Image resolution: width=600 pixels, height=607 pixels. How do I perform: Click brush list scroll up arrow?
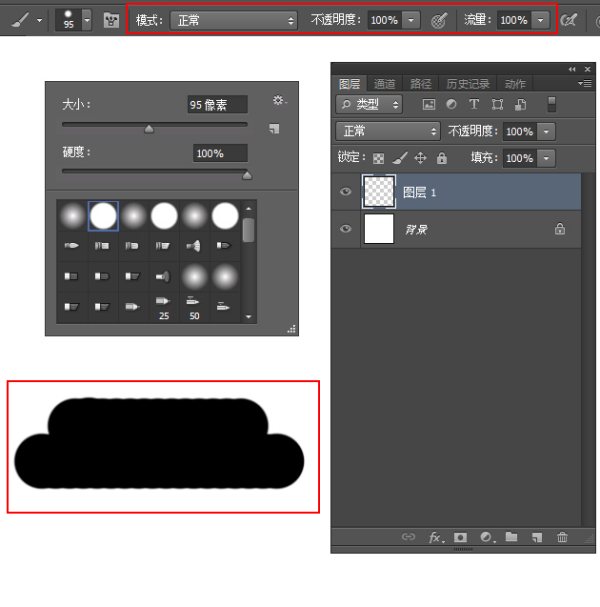pos(249,208)
